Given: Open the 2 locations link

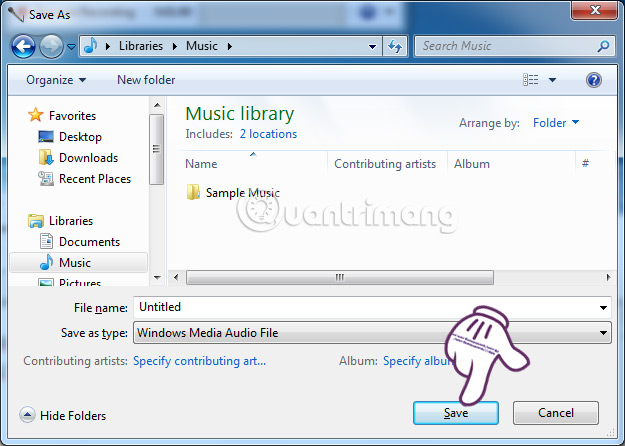Looking at the screenshot, I should pyautogui.click(x=268, y=134).
